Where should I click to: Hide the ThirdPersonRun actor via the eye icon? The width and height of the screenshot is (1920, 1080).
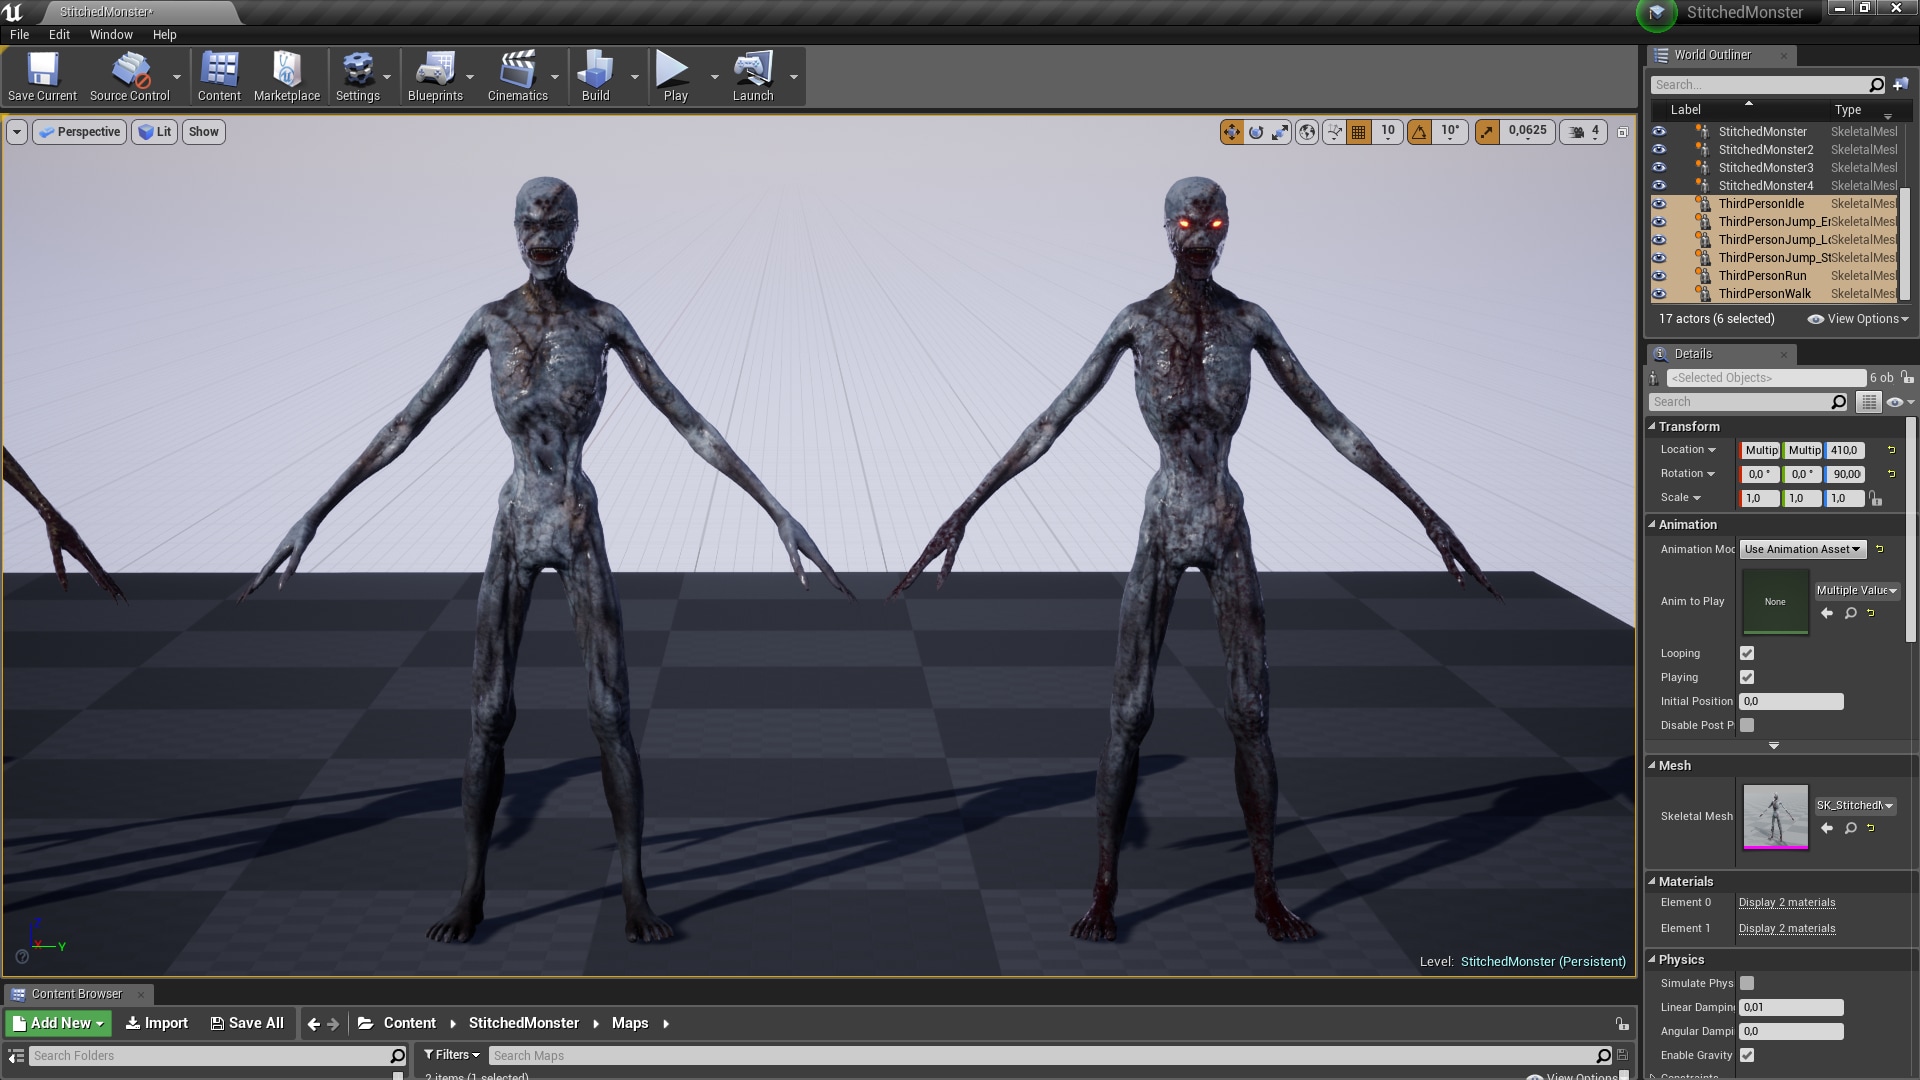(1659, 276)
